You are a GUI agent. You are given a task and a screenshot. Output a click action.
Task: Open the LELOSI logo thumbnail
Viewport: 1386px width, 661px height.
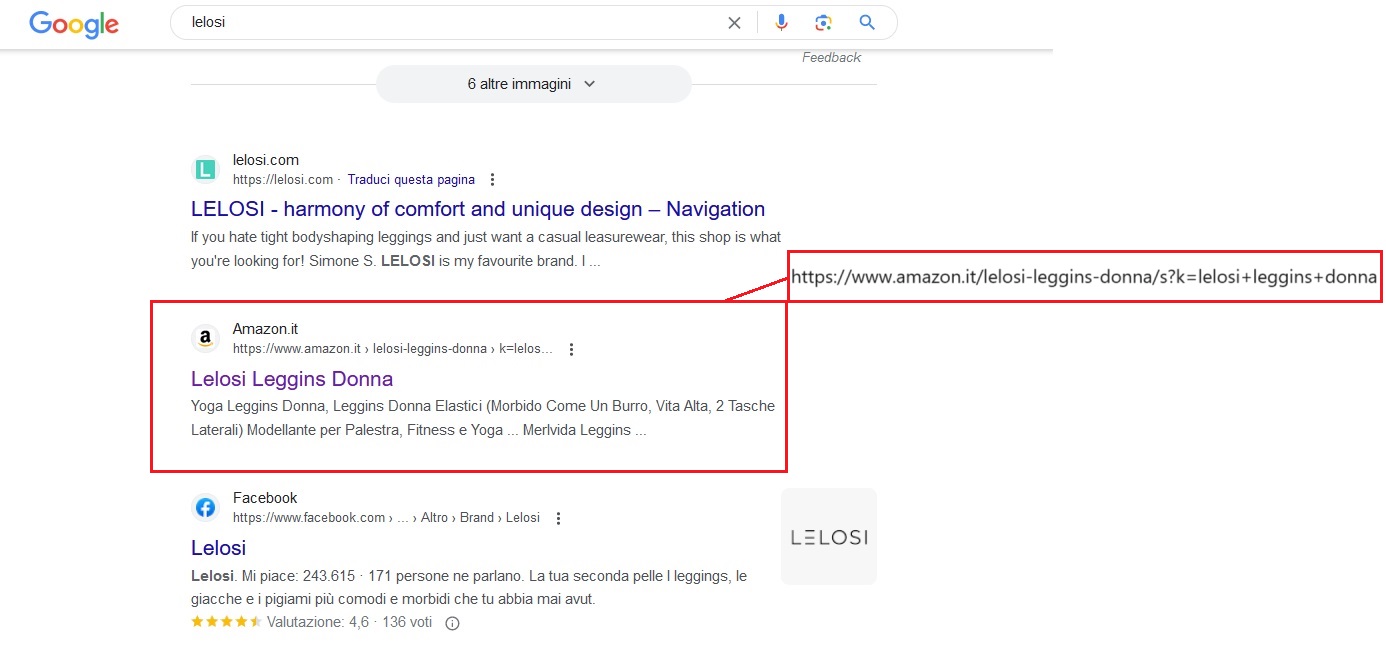(829, 536)
